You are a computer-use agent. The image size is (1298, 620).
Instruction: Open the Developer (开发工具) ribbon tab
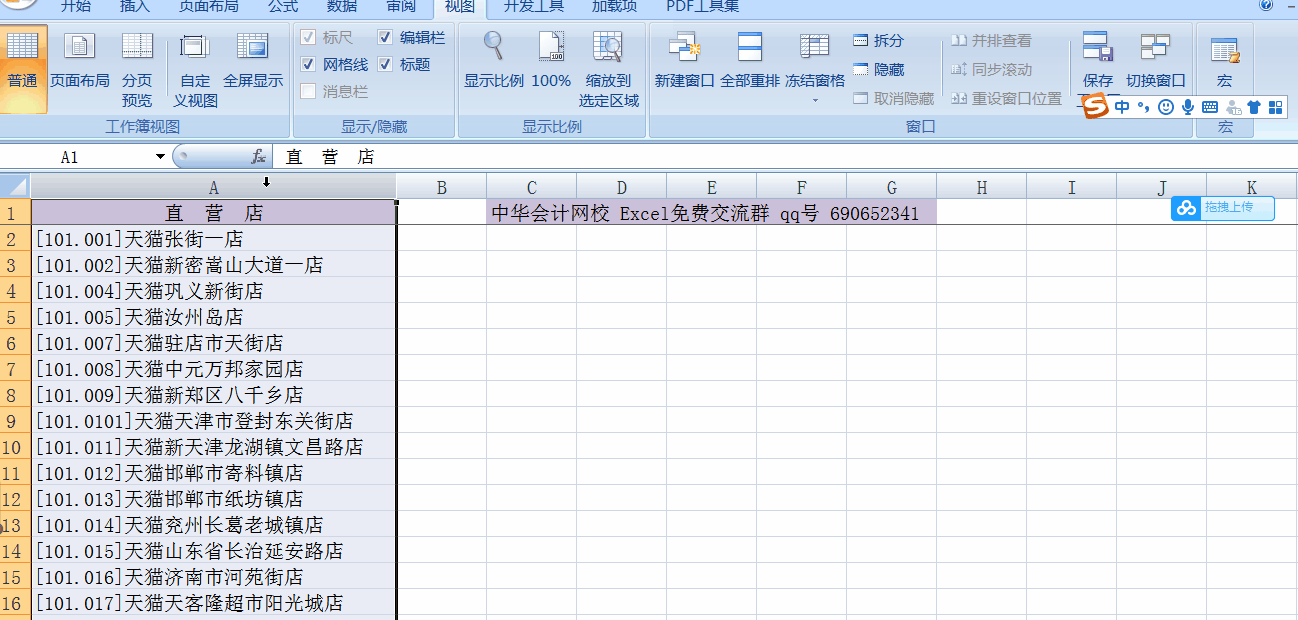(x=534, y=7)
